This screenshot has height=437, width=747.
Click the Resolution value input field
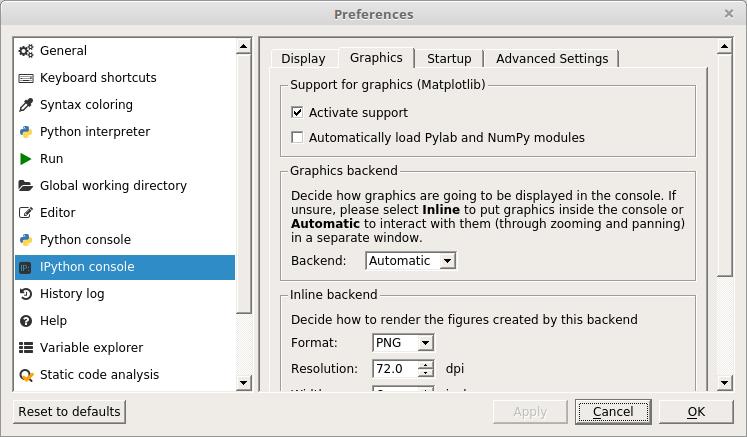395,369
